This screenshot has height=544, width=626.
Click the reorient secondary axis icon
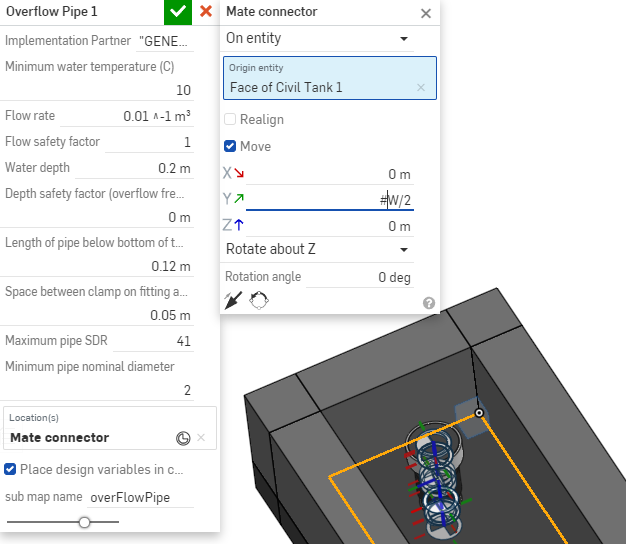pyautogui.click(x=259, y=300)
